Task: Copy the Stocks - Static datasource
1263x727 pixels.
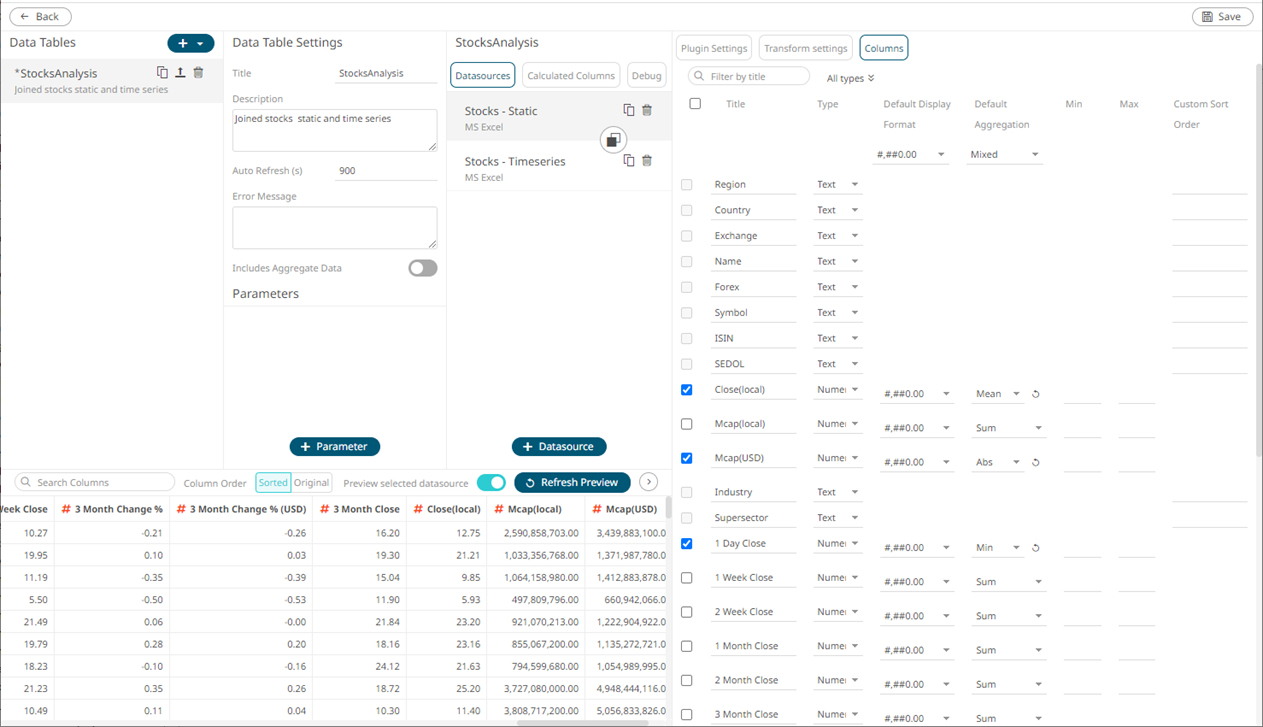Action: coord(629,110)
